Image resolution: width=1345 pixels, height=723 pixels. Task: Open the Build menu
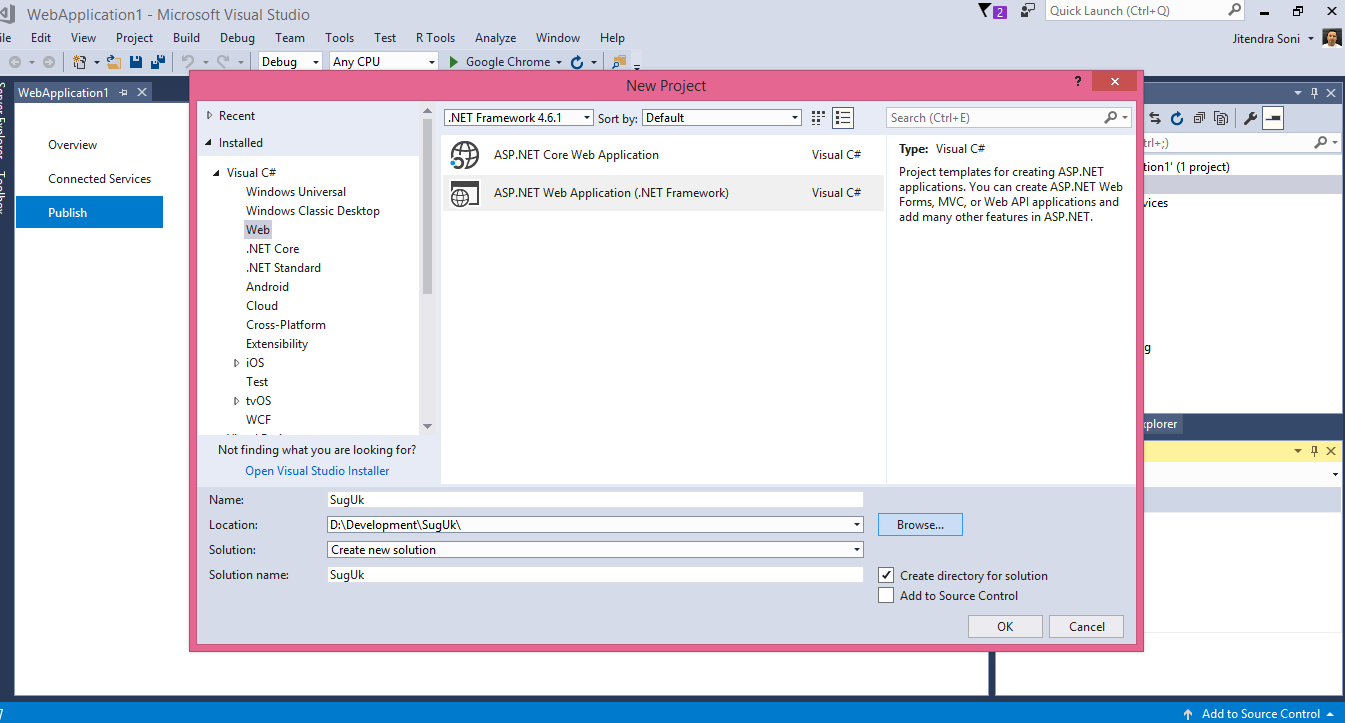pyautogui.click(x=186, y=38)
